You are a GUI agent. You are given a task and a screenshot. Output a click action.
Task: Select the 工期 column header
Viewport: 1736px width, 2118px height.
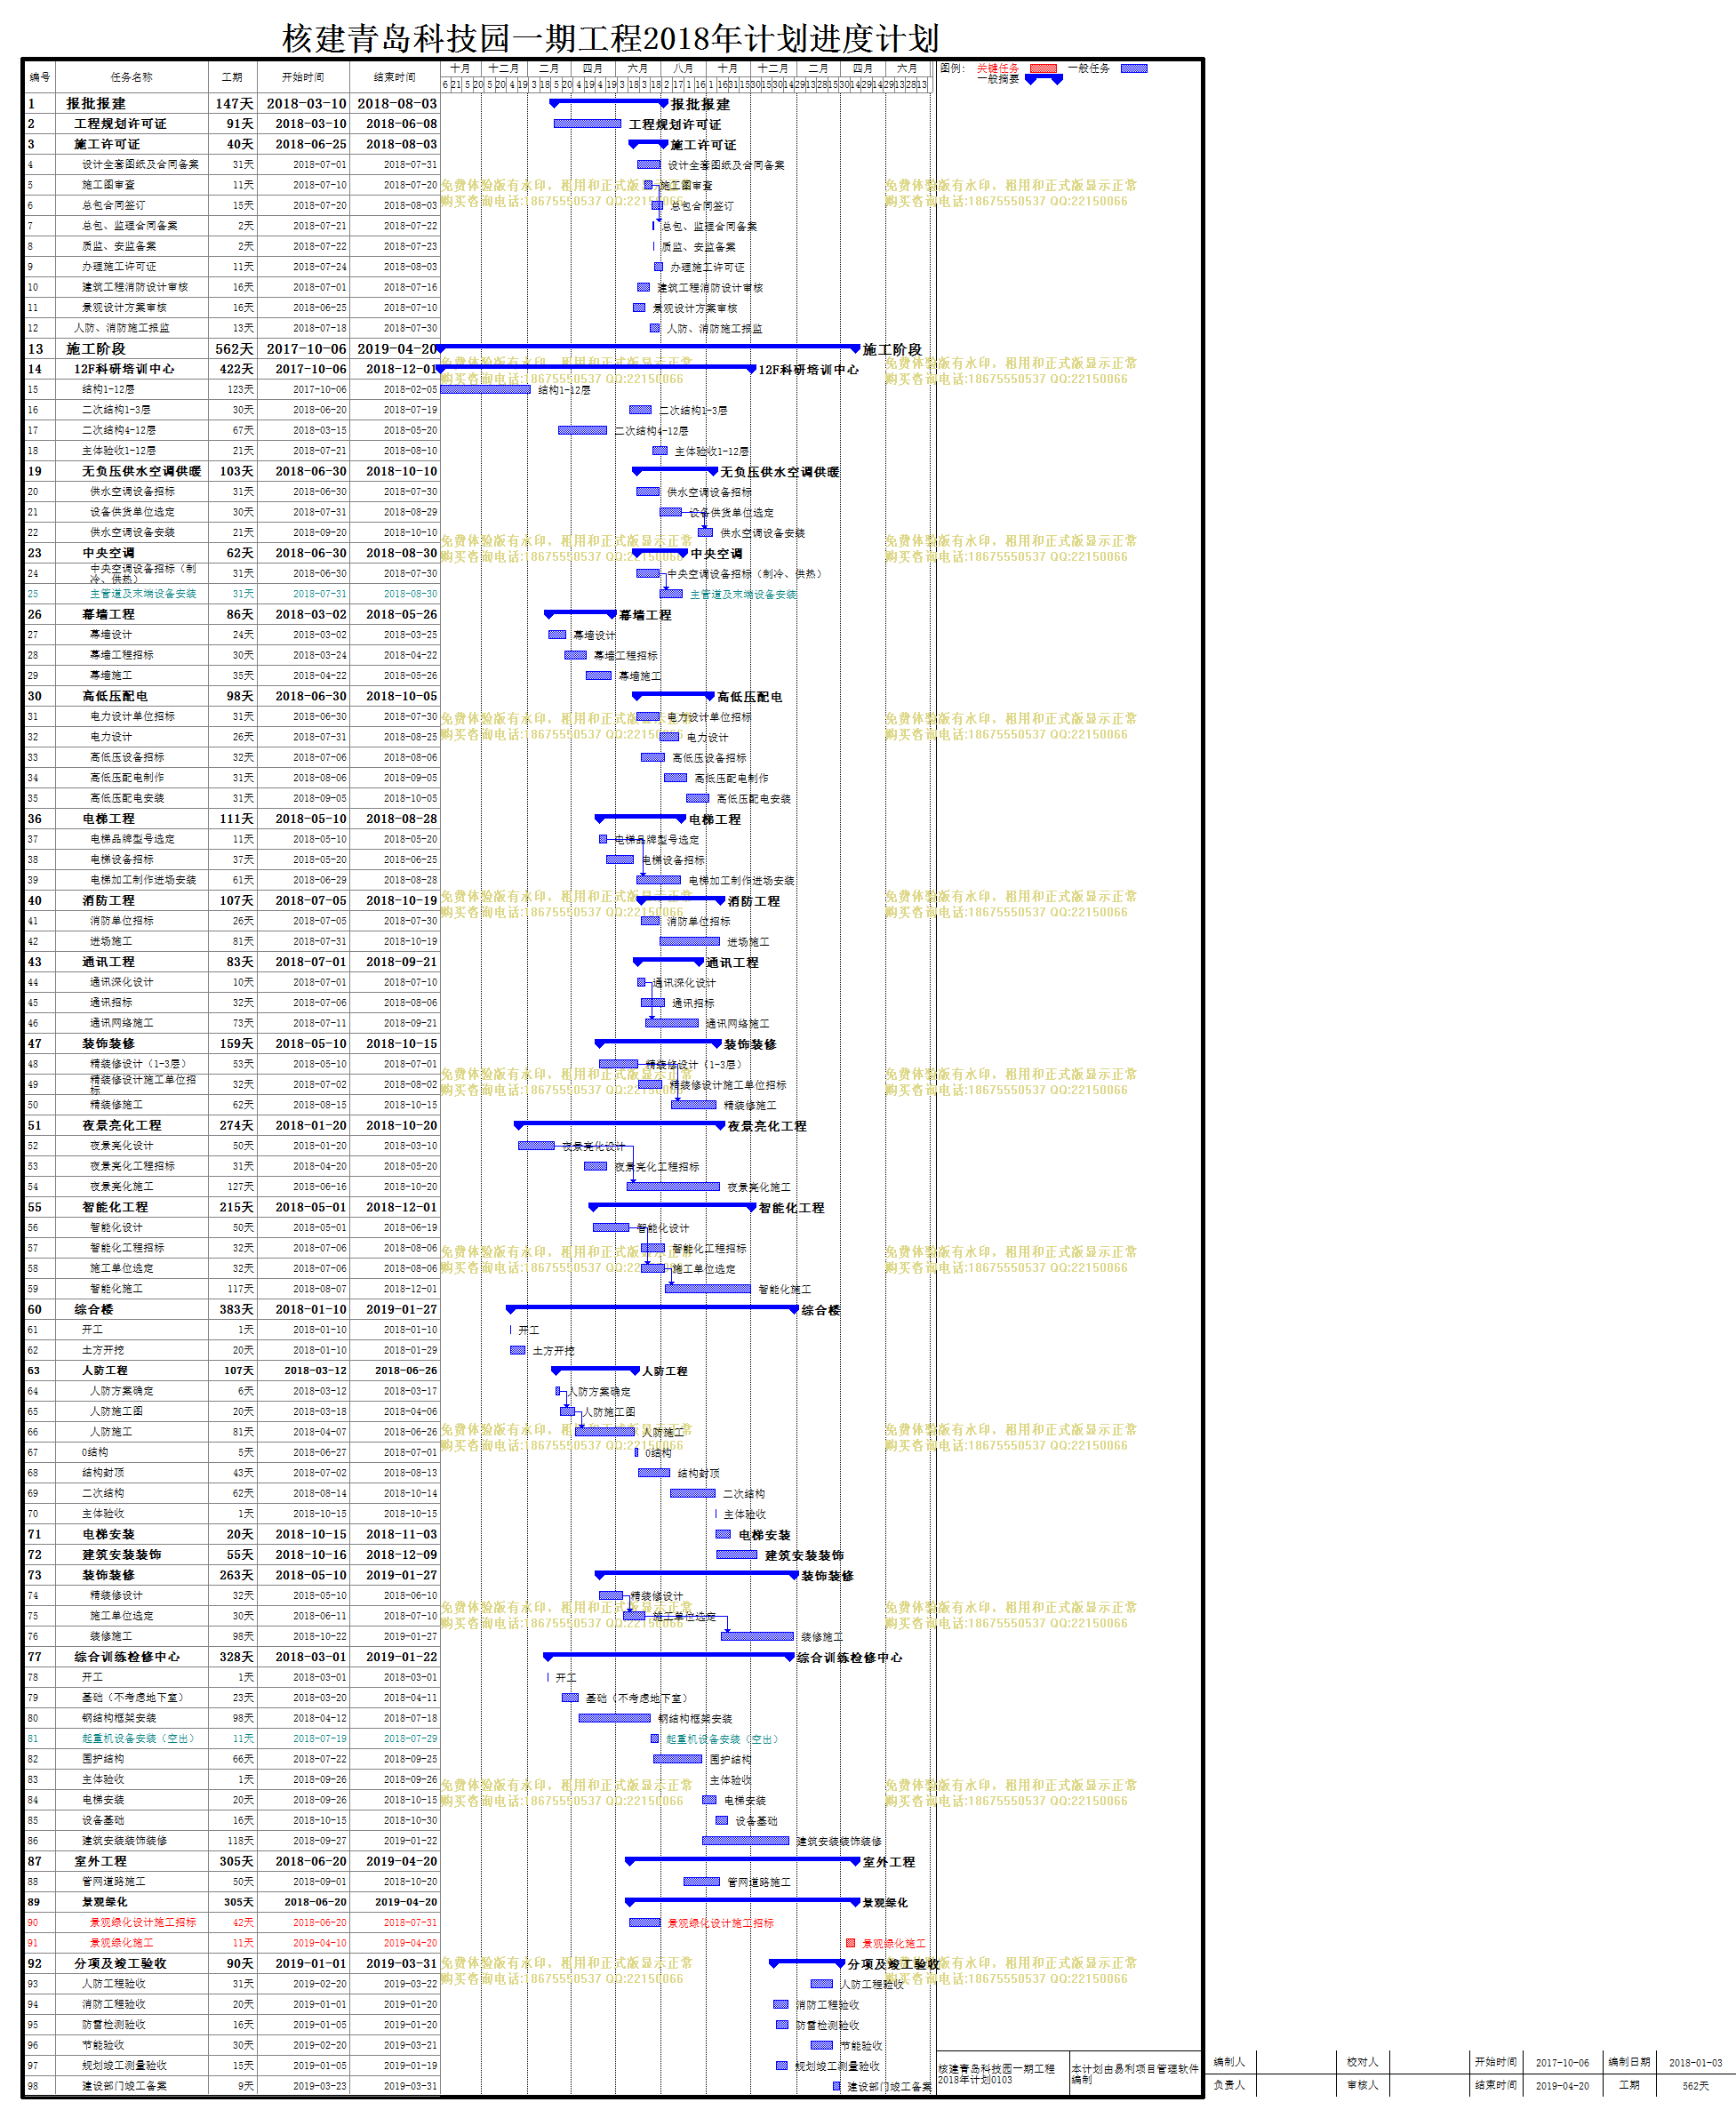point(232,77)
